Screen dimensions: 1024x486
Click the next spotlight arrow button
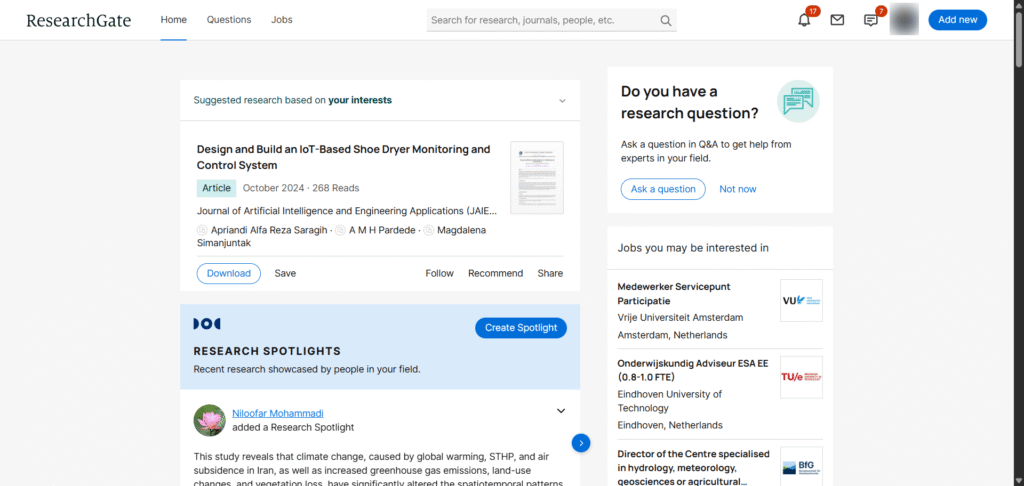[x=581, y=443]
